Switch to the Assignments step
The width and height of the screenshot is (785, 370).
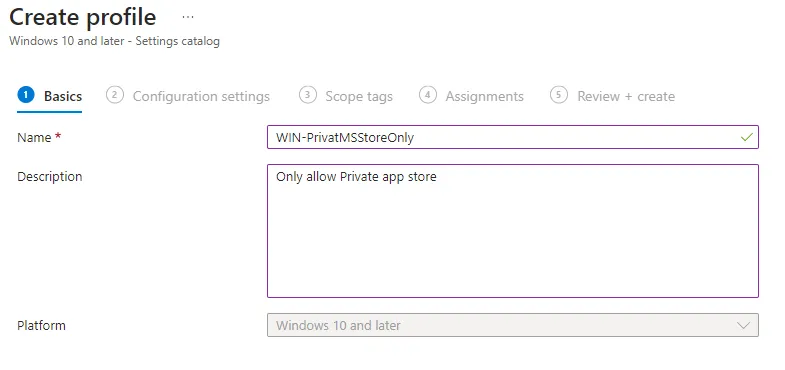pyautogui.click(x=472, y=96)
